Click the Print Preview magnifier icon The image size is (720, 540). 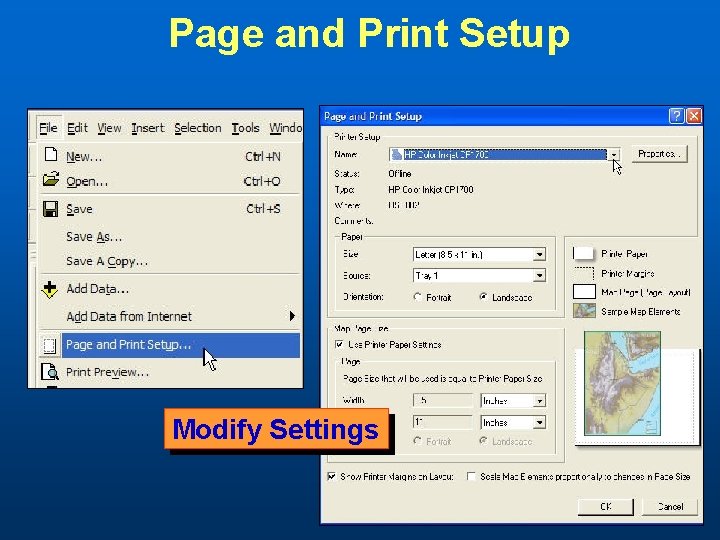pyautogui.click(x=50, y=371)
